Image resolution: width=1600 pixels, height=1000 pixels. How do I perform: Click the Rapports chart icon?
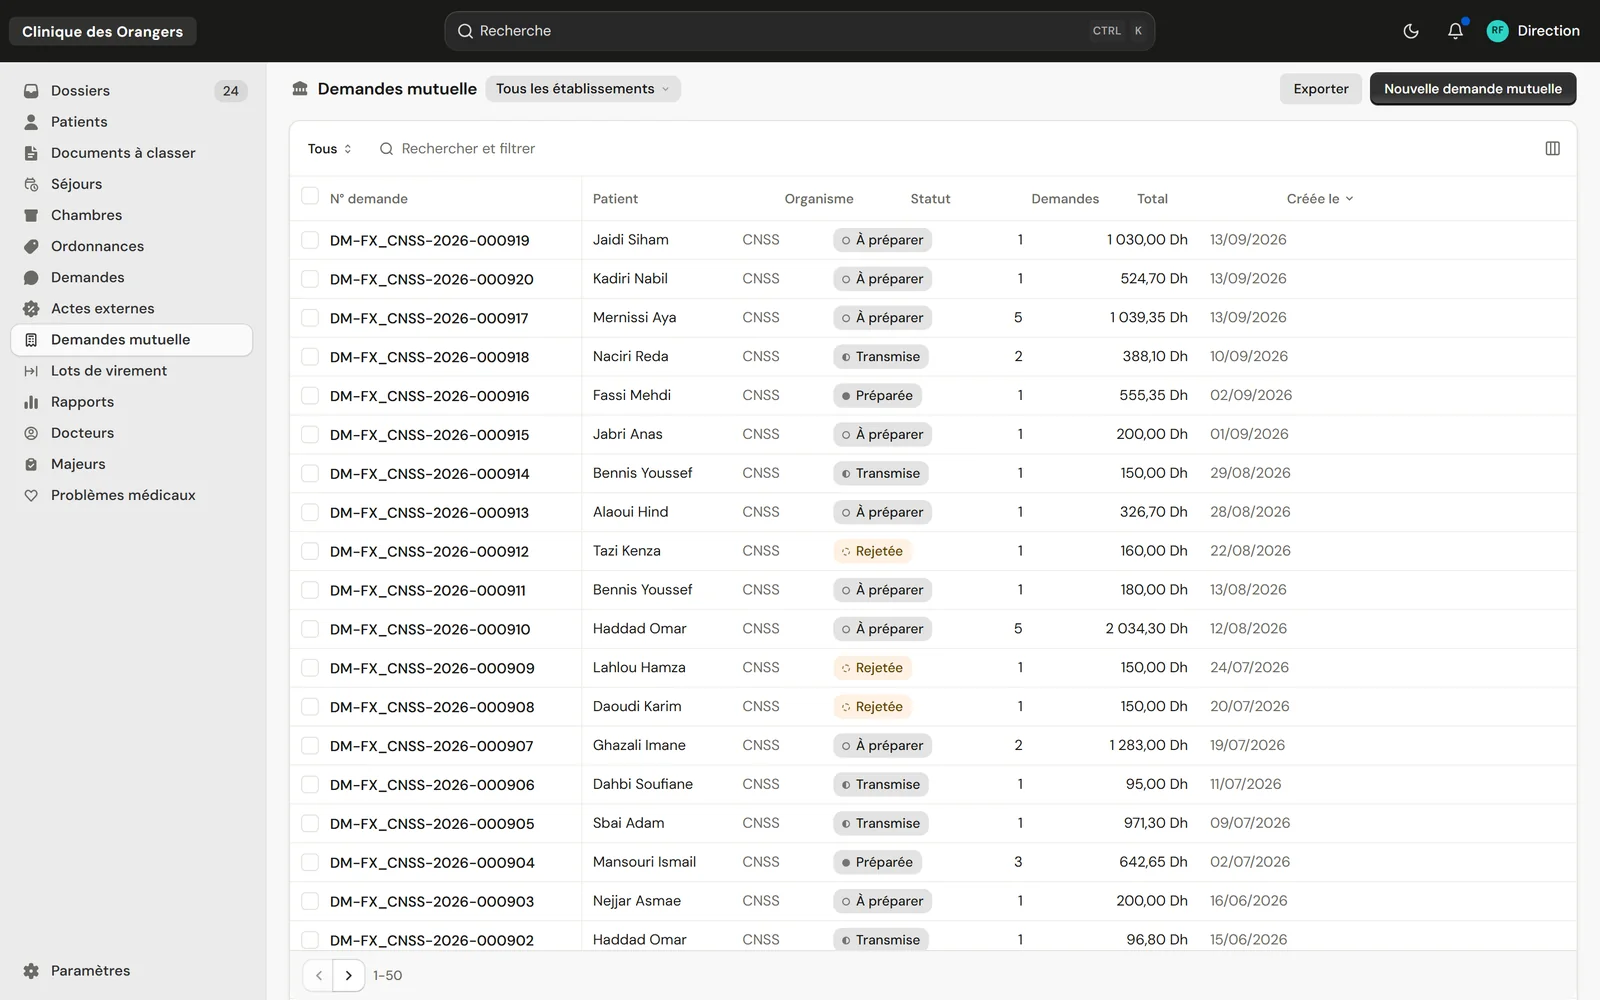(x=31, y=402)
